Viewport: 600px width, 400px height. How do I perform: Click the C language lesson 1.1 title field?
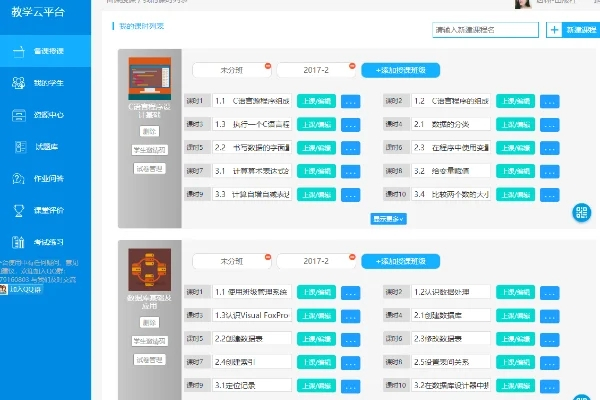(x=252, y=101)
